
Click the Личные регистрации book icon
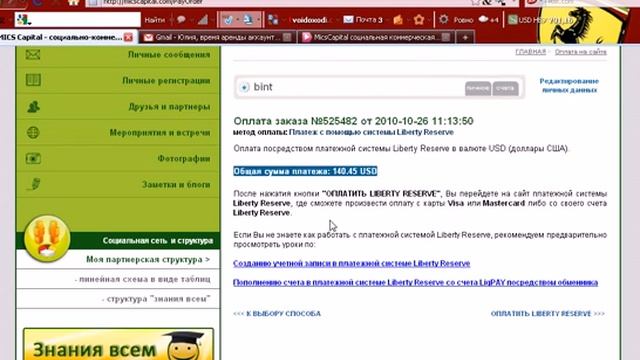click(x=33, y=80)
